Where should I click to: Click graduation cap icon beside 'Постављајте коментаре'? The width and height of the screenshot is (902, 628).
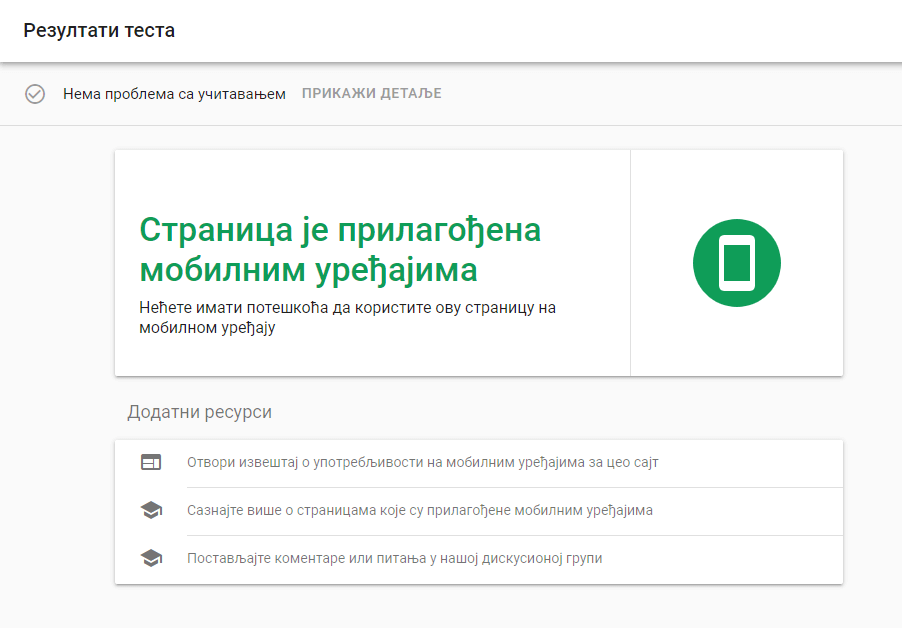click(x=151, y=558)
